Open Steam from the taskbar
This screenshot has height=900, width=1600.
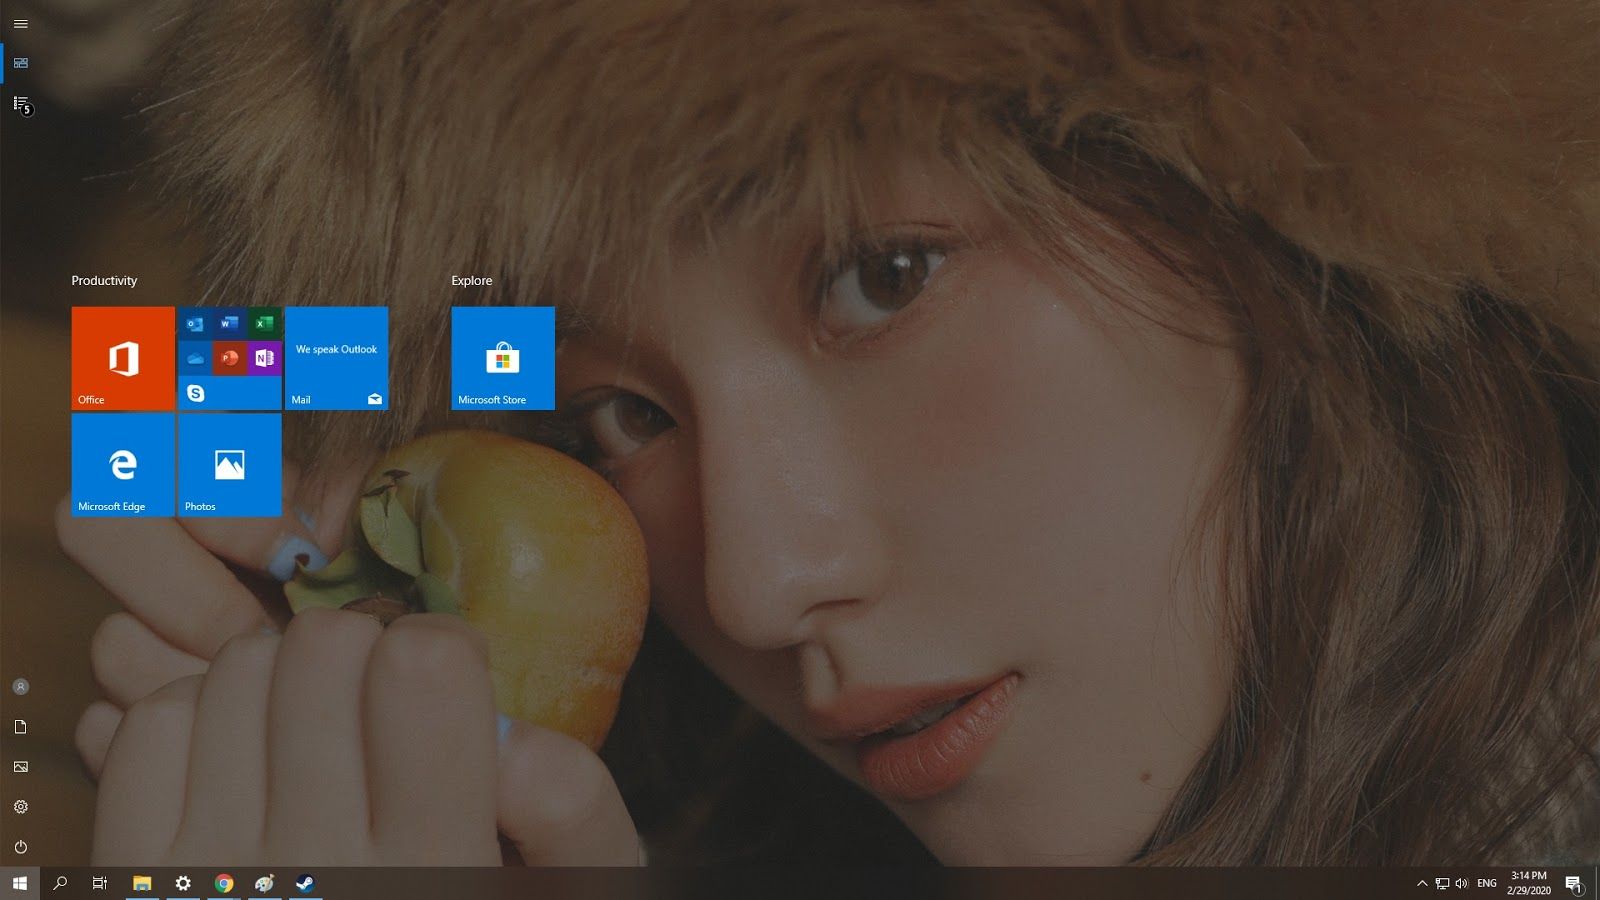pos(305,883)
